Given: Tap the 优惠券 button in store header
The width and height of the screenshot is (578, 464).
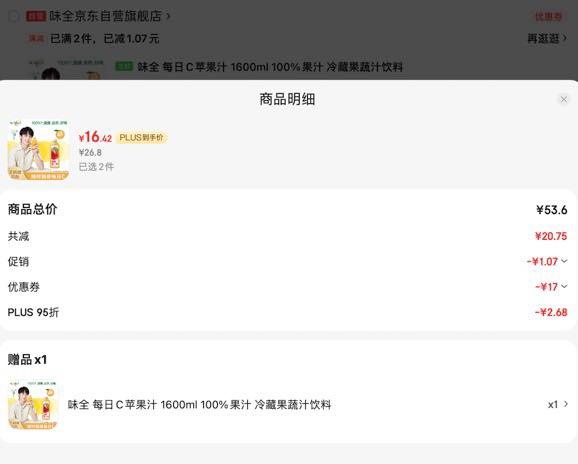Looking at the screenshot, I should 549,16.
